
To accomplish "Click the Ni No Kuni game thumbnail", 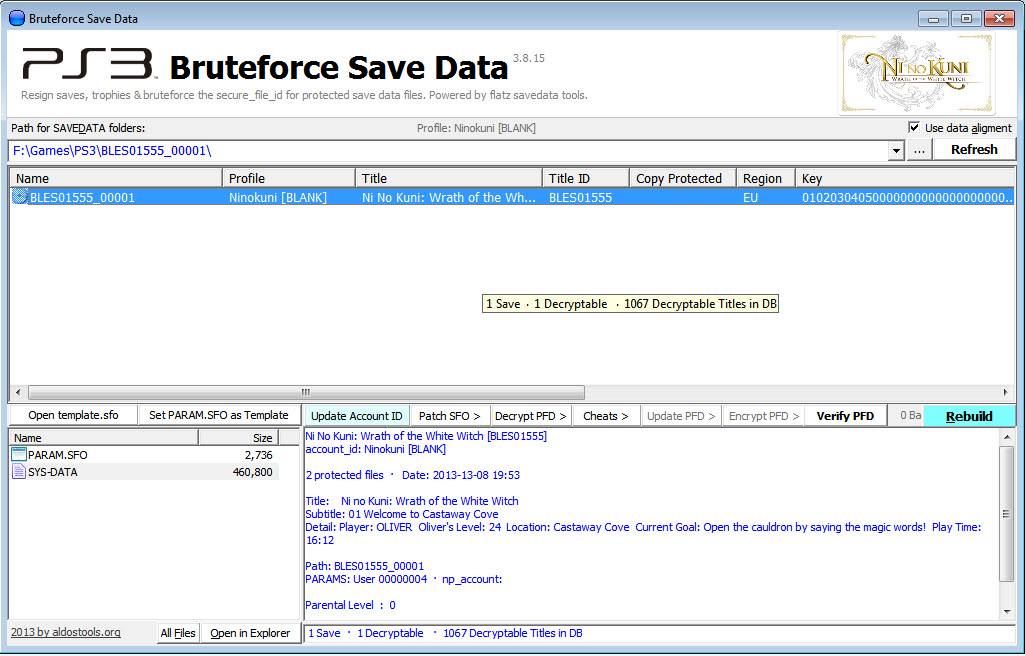I will pos(916,74).
